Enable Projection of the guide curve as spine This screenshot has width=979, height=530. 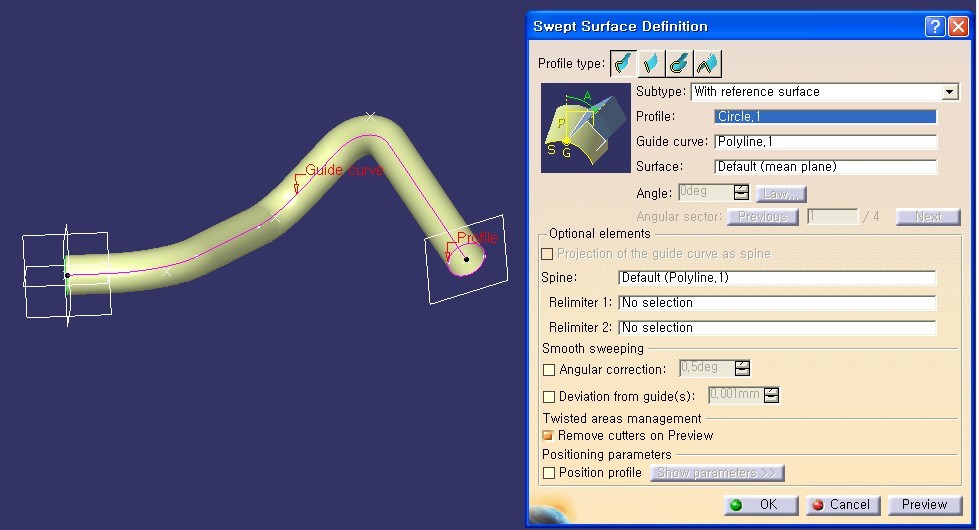[547, 254]
